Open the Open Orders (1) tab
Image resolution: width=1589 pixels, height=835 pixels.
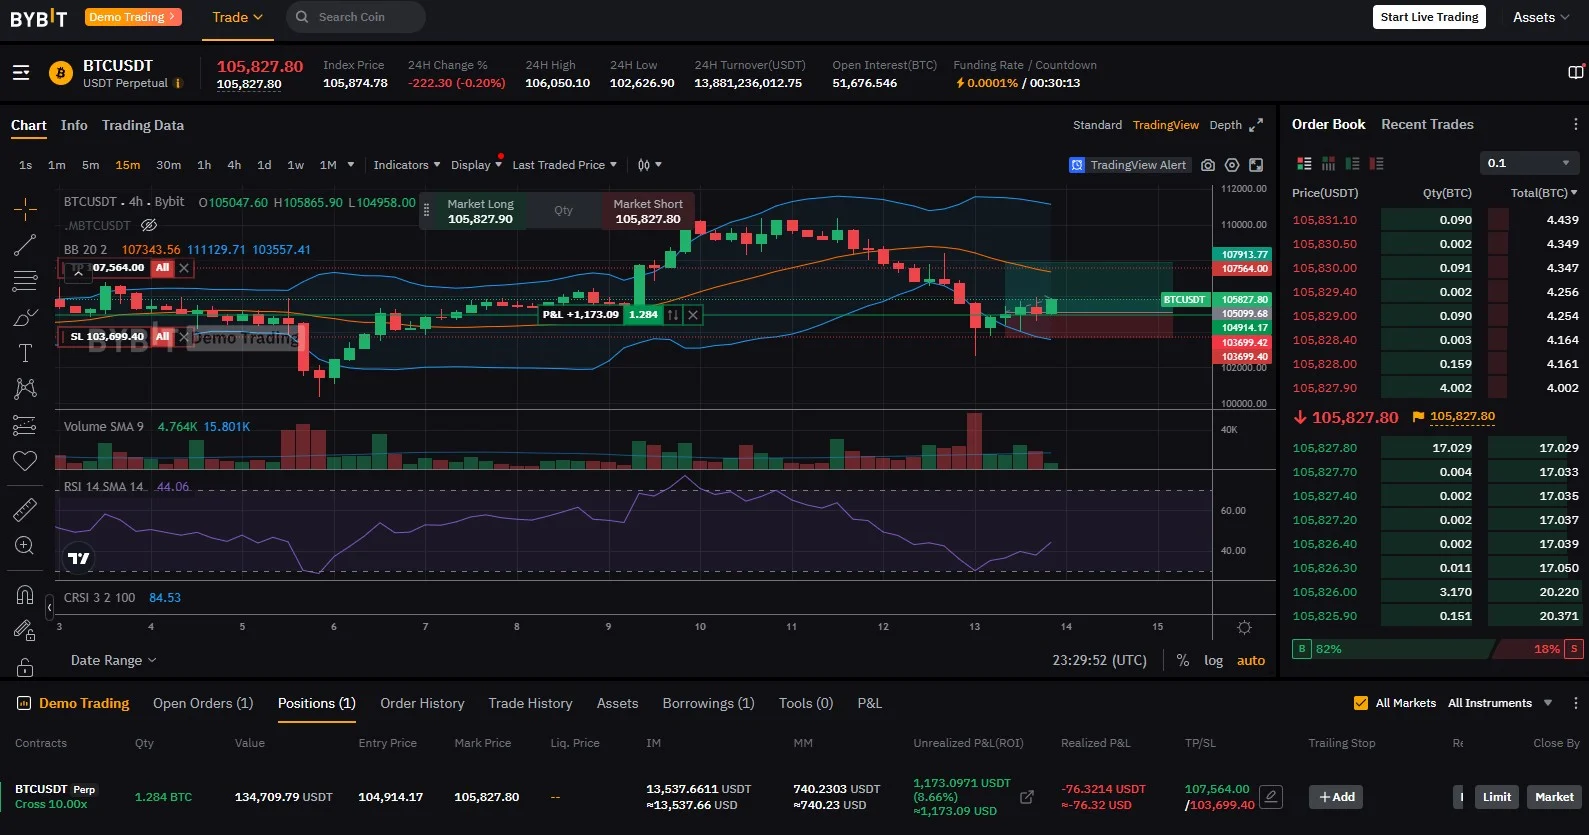point(203,703)
